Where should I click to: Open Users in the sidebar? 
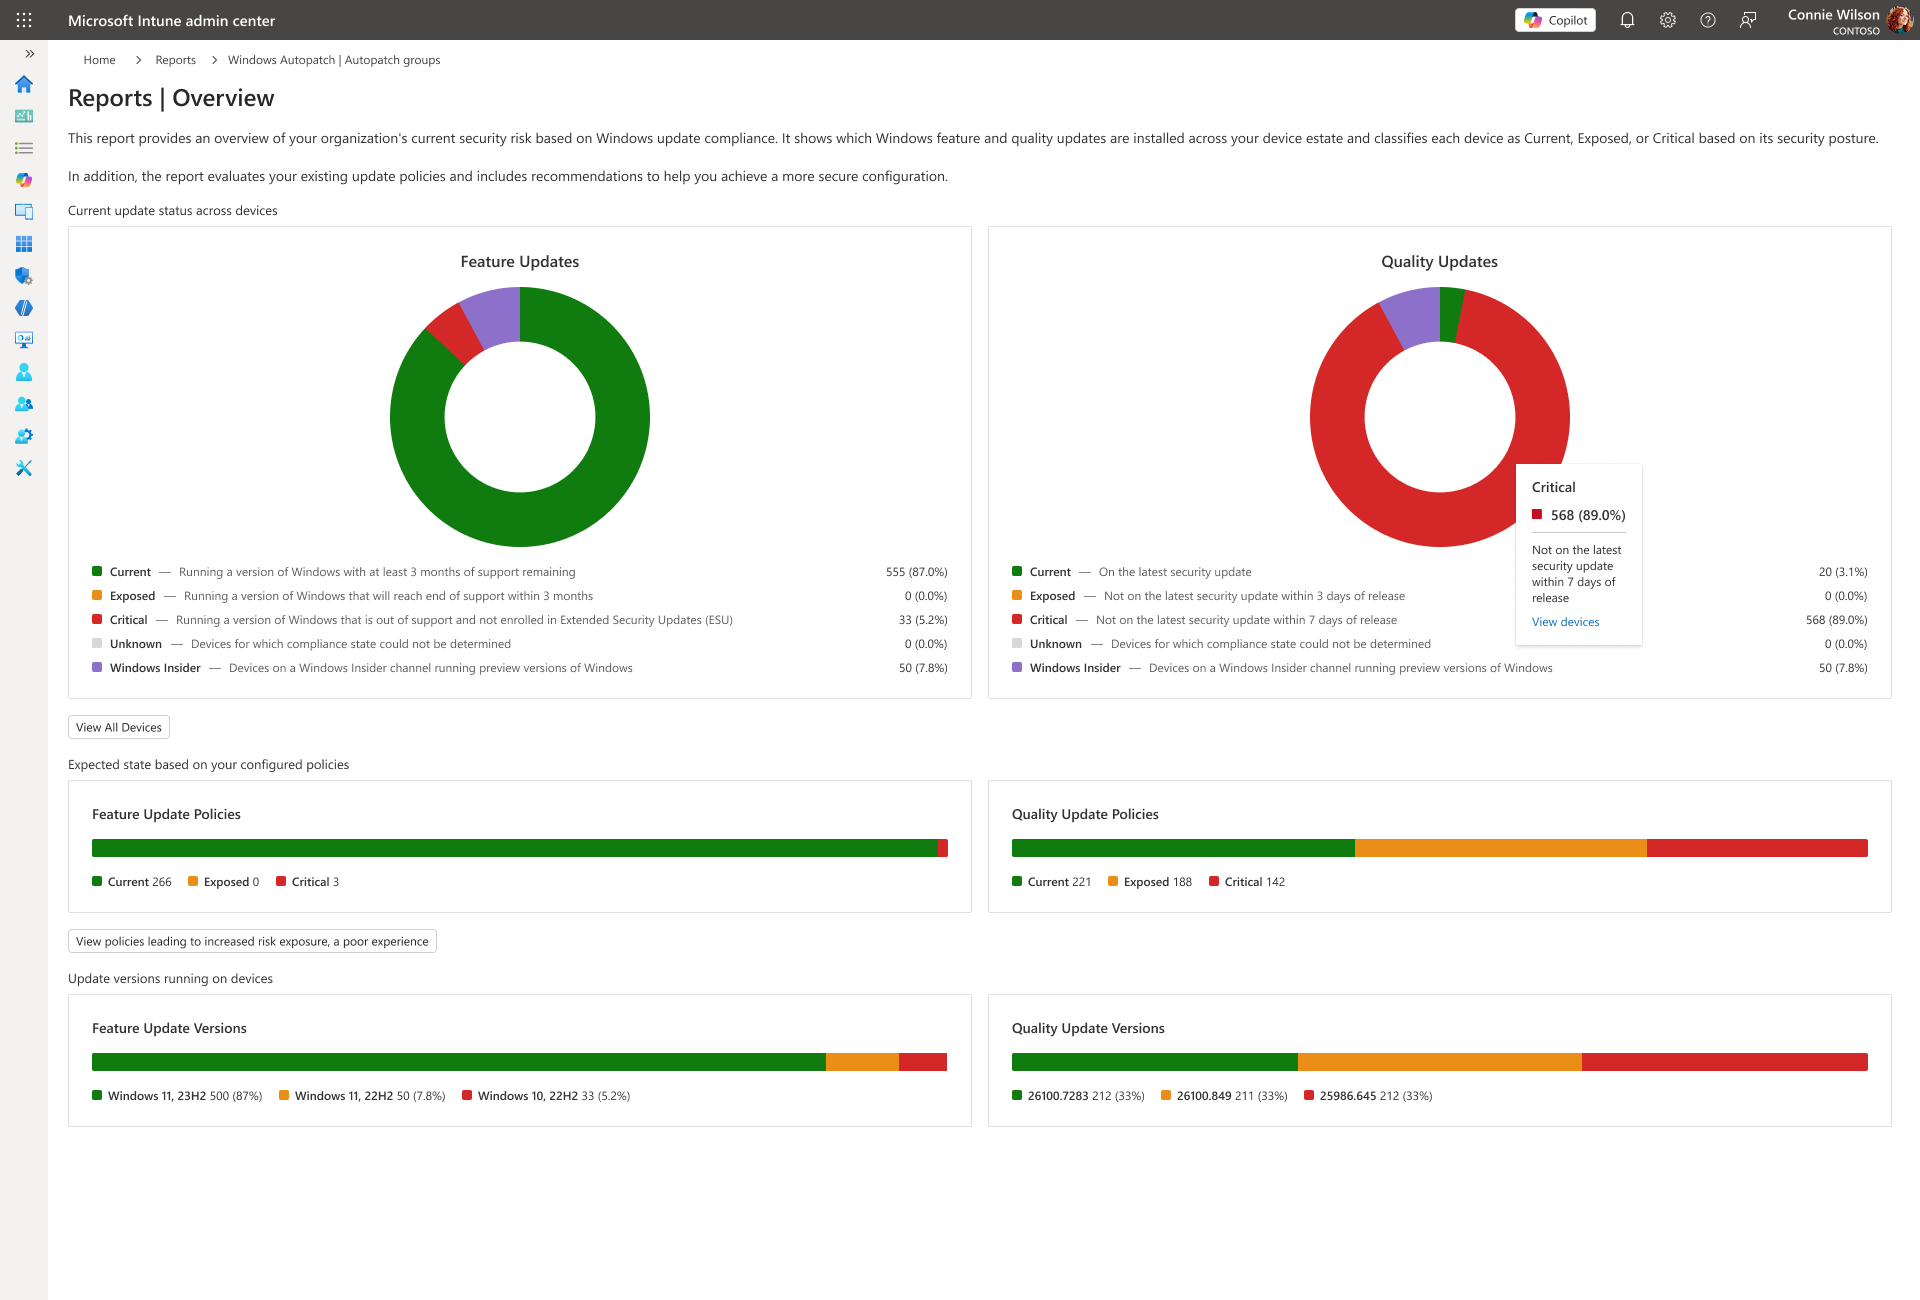pos(24,372)
